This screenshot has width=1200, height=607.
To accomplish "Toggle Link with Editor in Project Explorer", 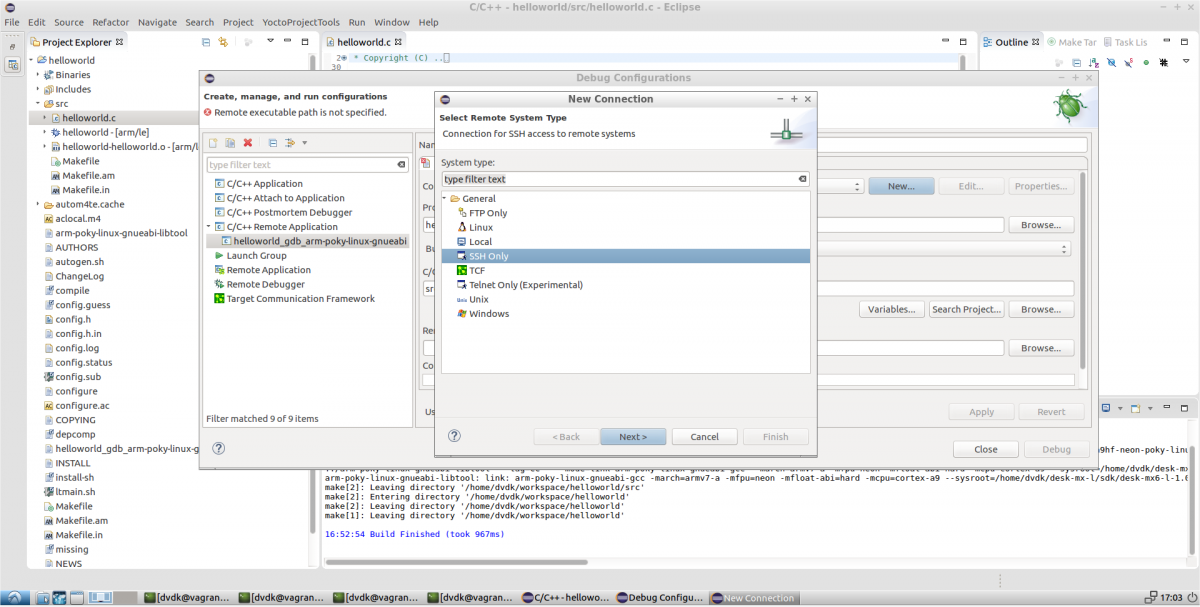I will [x=223, y=42].
